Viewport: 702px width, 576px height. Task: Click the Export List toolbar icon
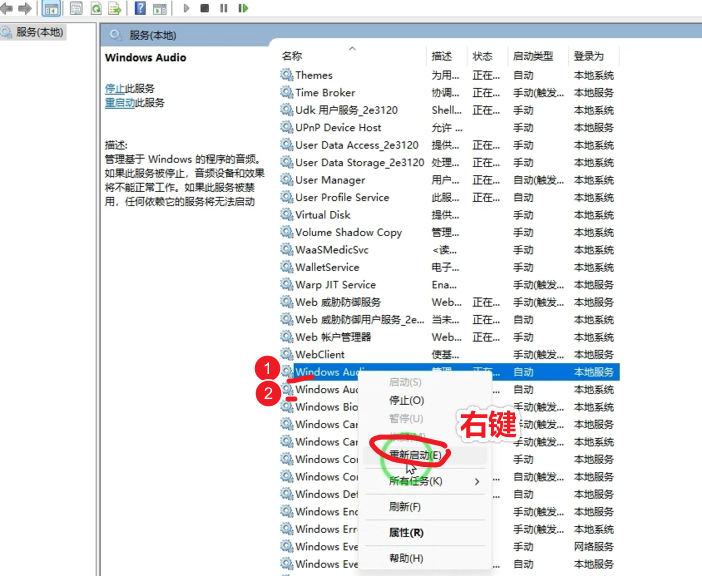point(115,8)
